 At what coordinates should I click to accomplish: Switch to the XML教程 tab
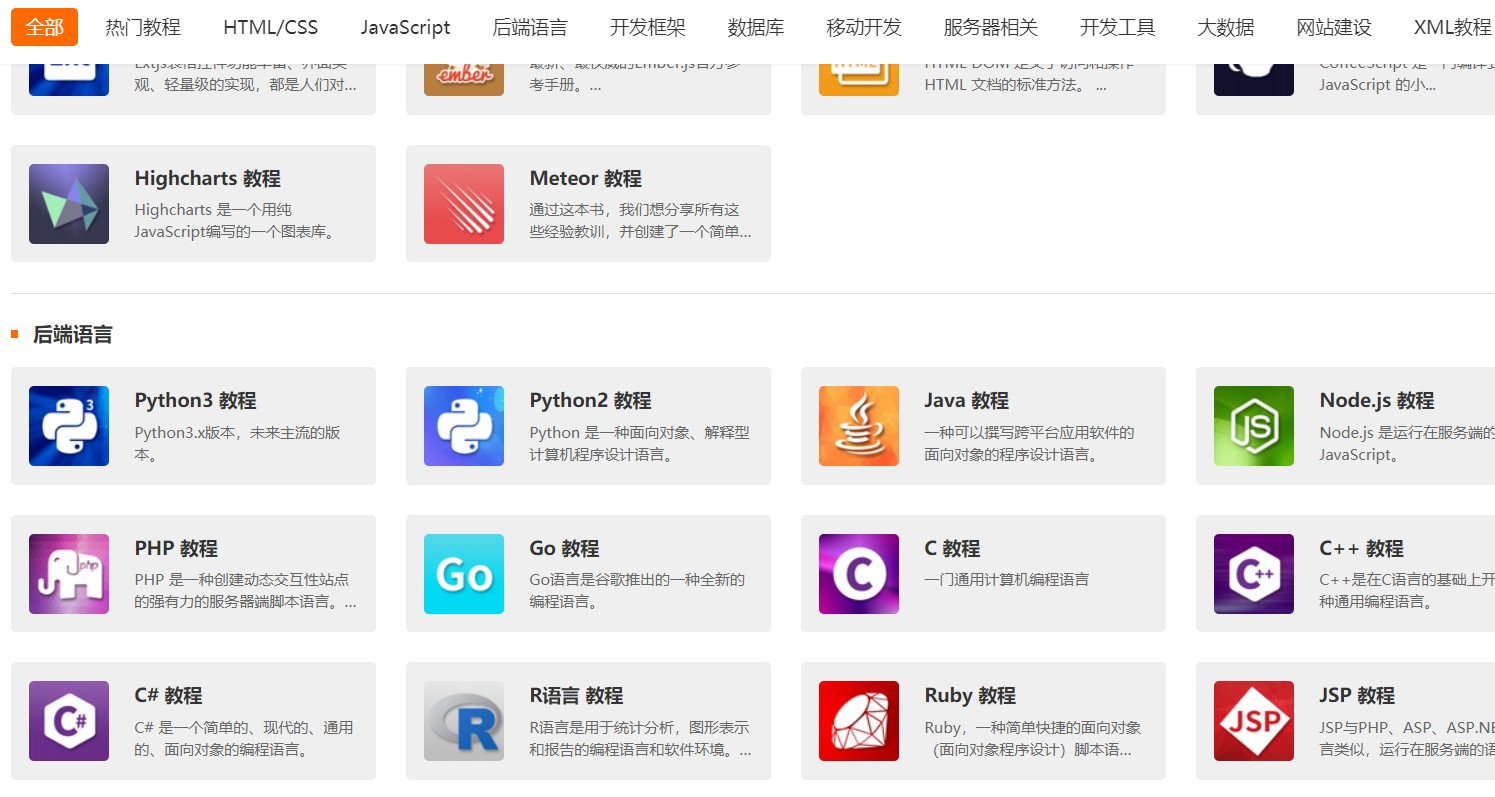1453,27
